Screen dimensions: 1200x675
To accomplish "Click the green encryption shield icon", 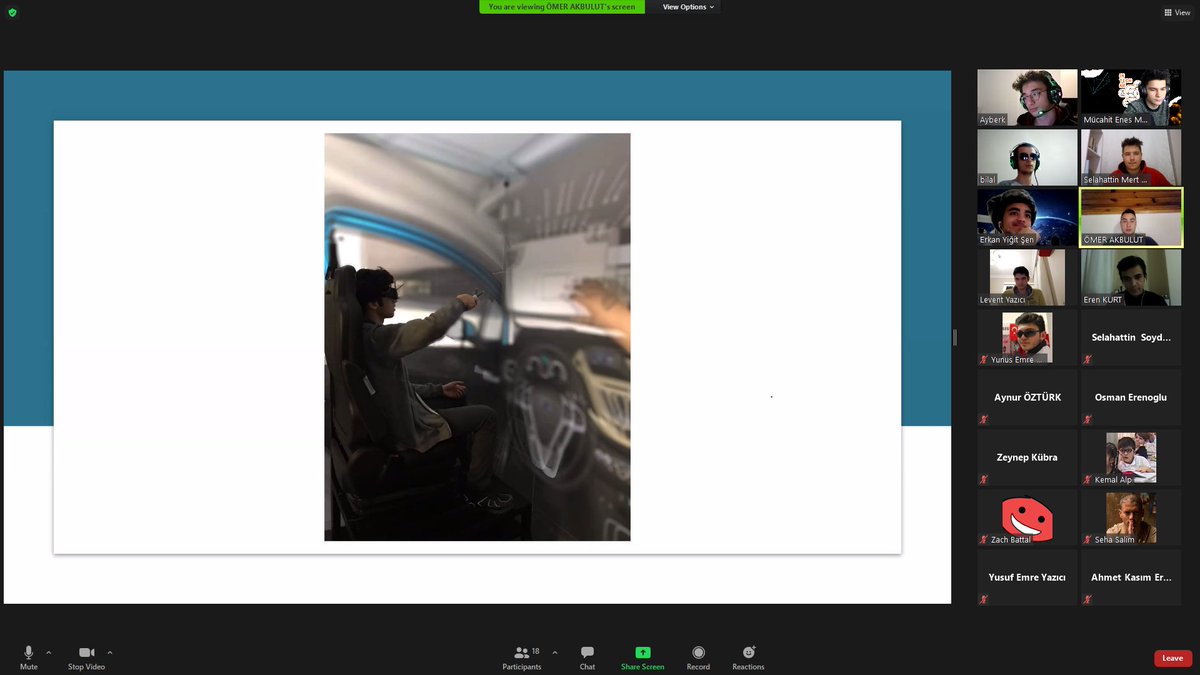I will click(12, 12).
